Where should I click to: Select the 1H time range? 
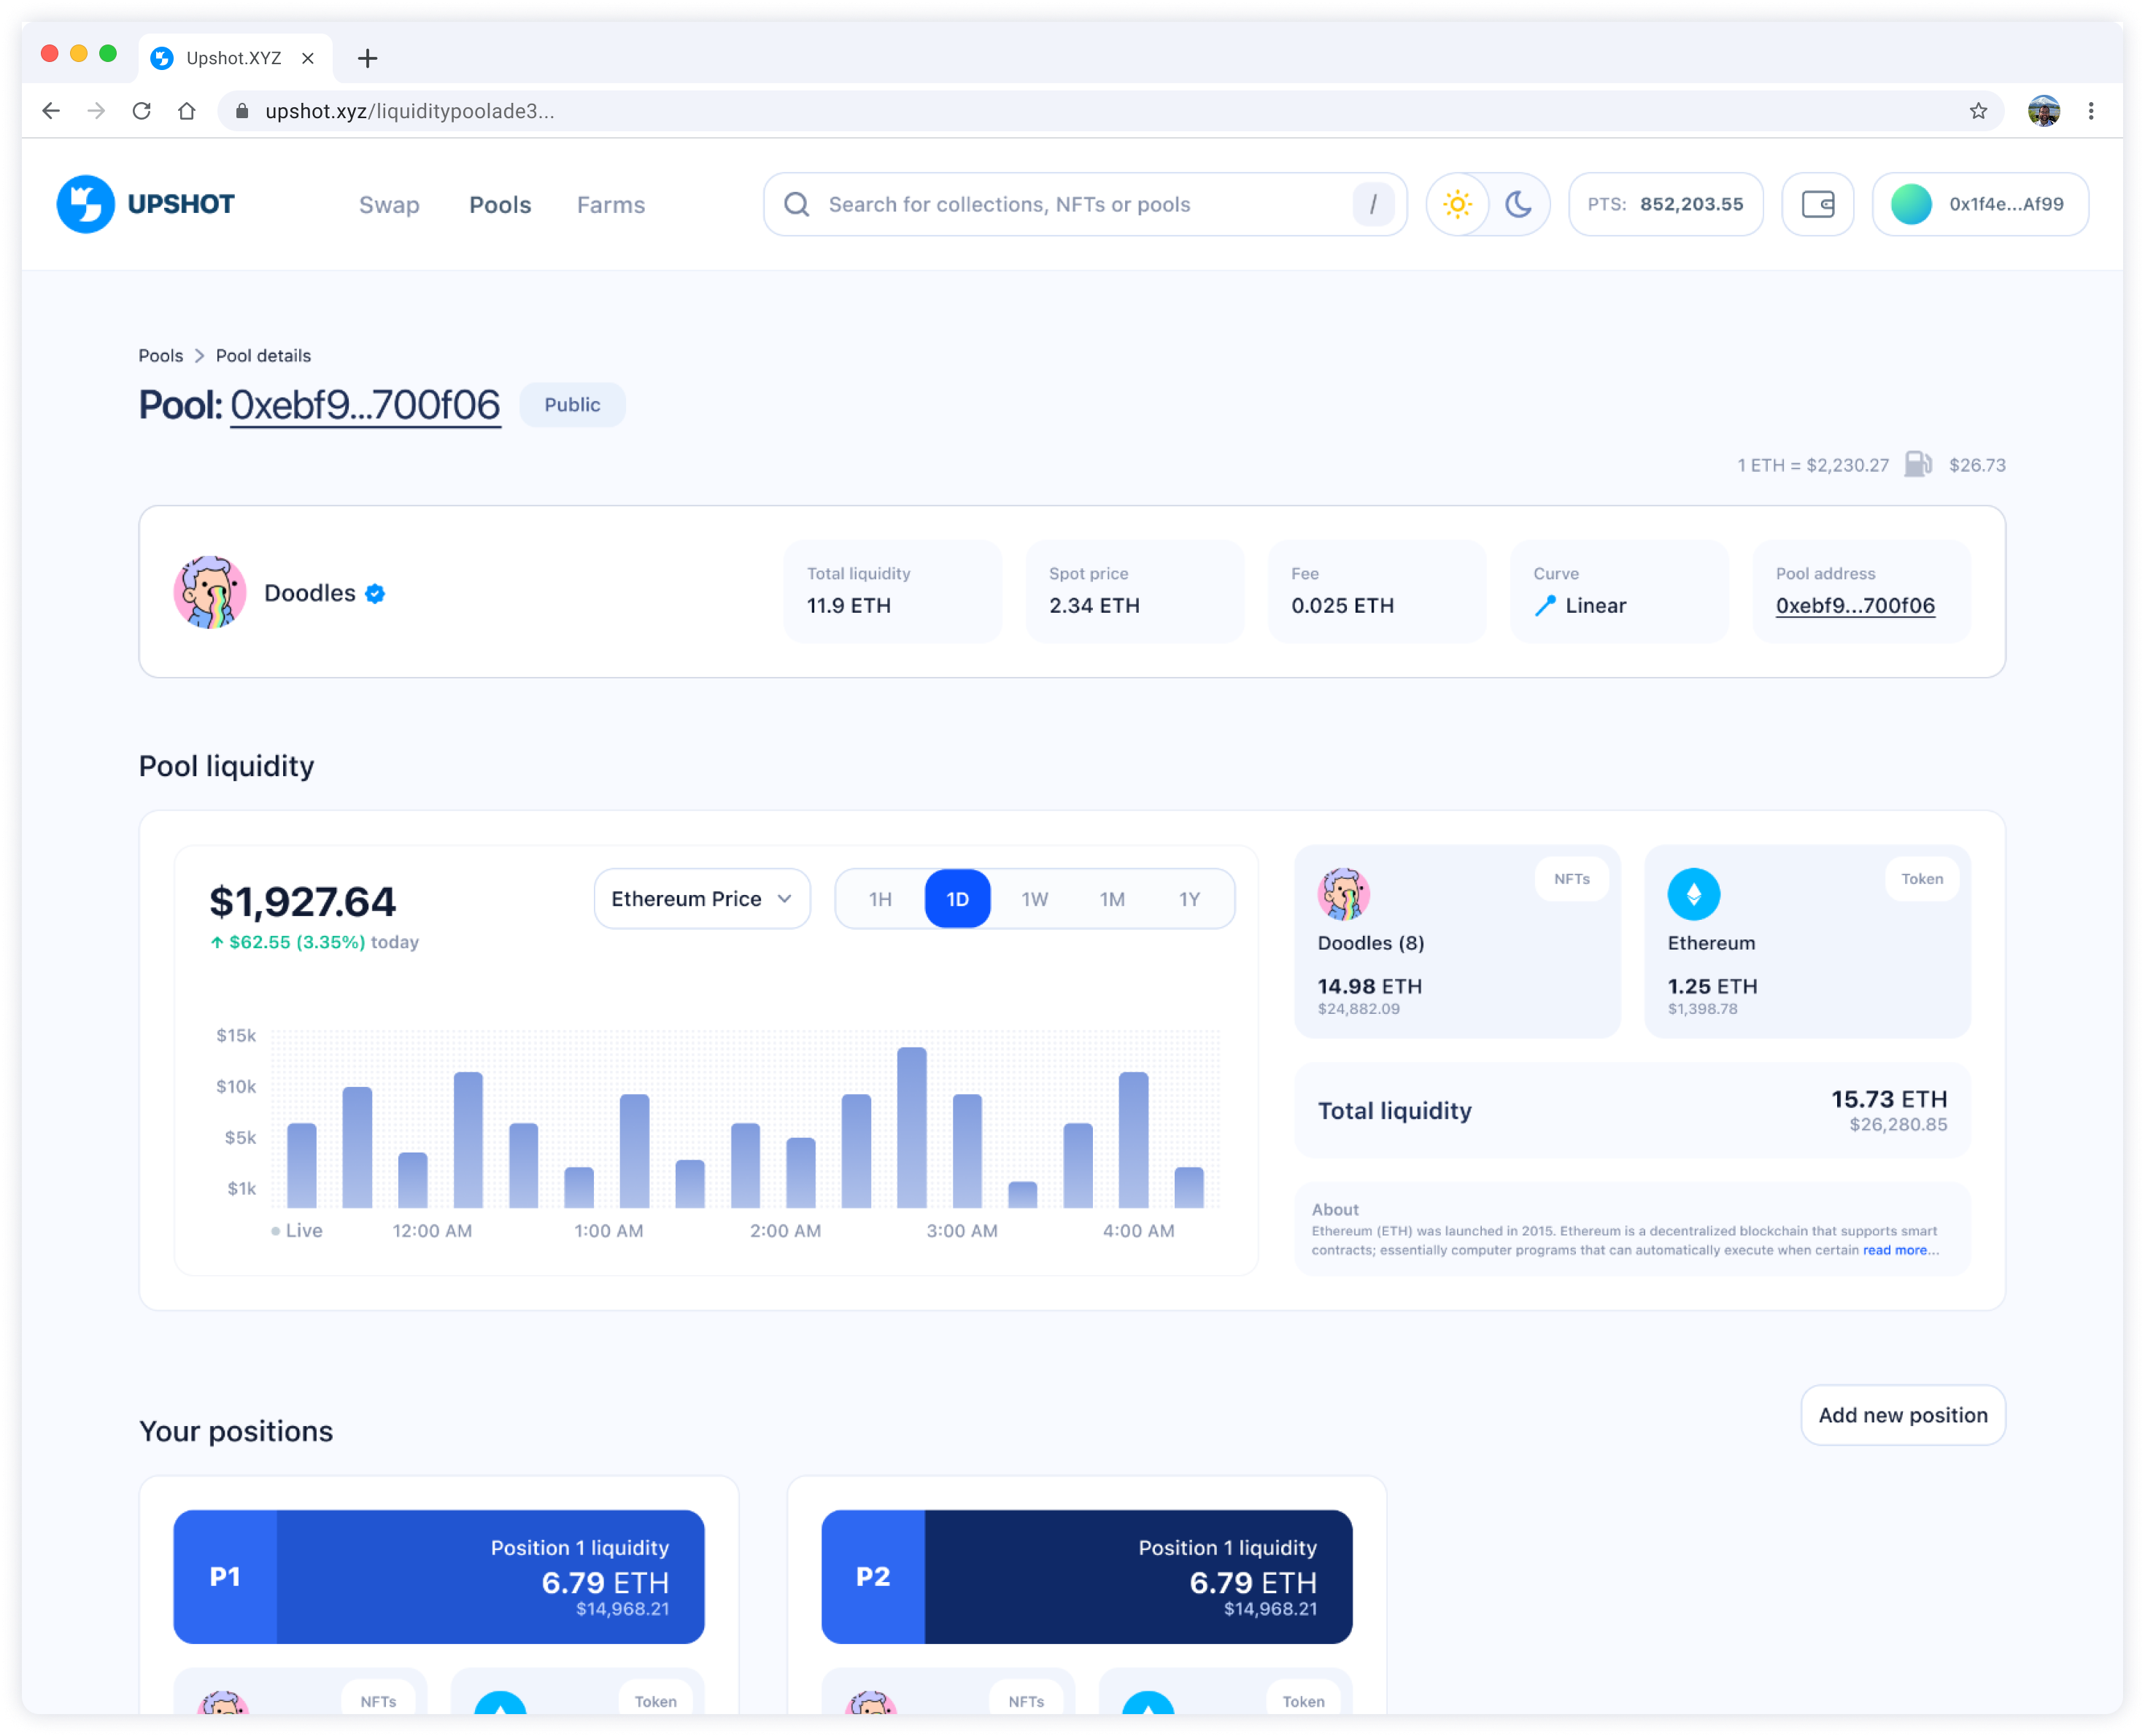coord(880,899)
